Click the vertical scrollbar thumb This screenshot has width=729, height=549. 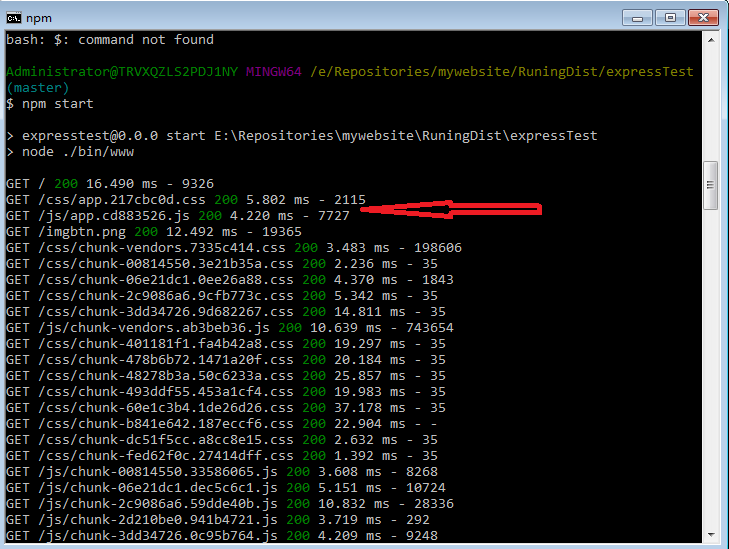pyautogui.click(x=710, y=185)
